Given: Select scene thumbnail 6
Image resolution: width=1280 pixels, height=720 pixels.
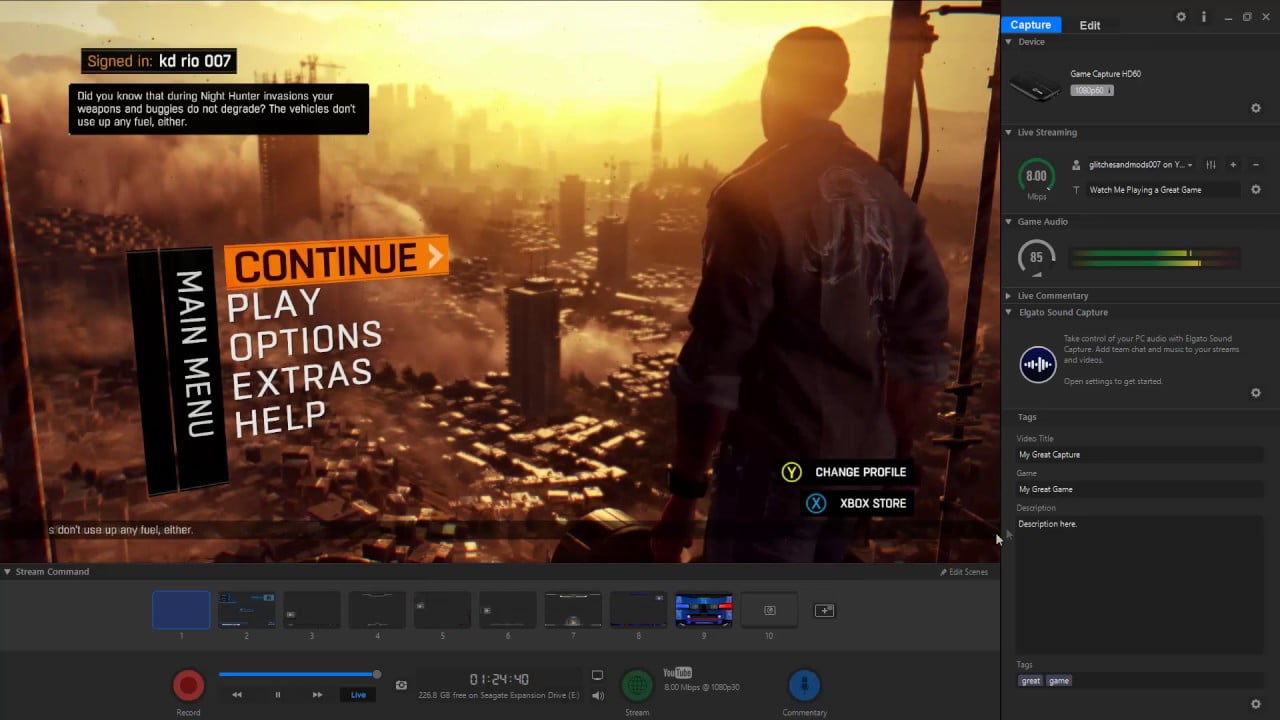Looking at the screenshot, I should pos(508,609).
